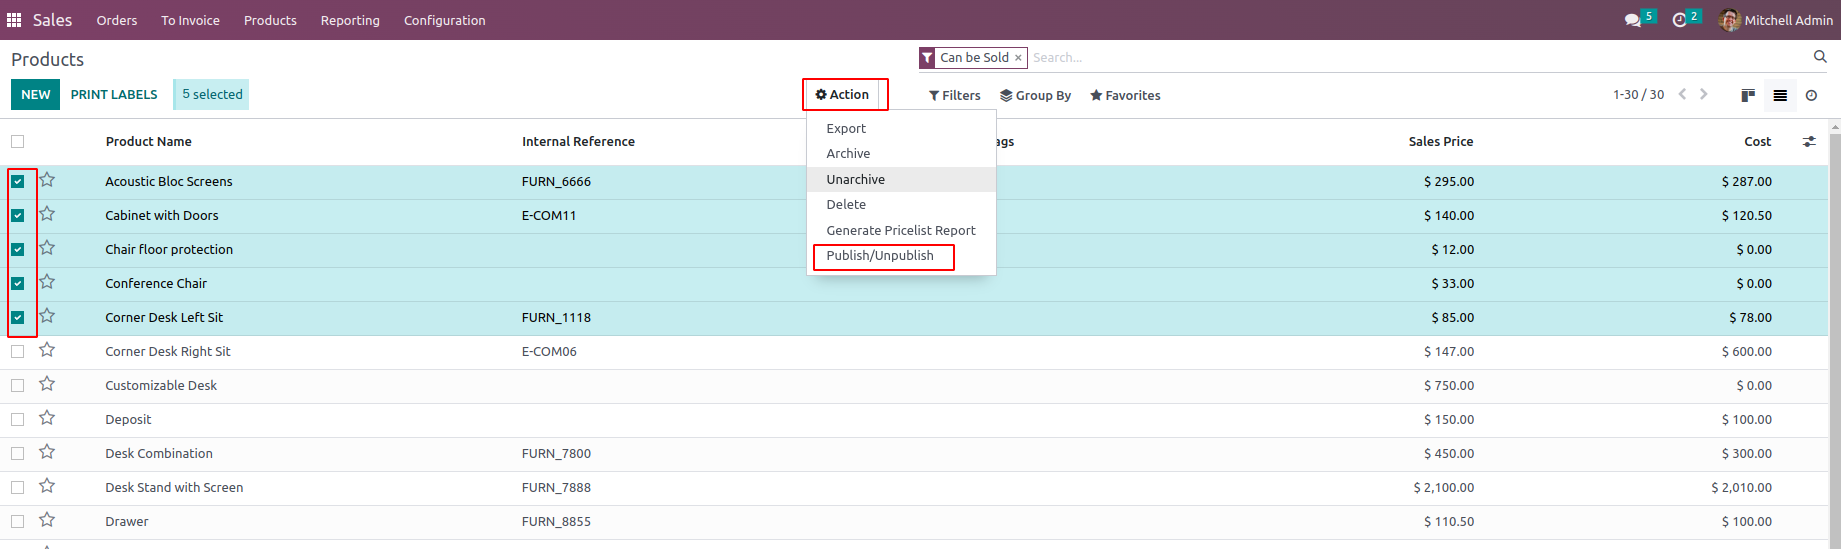Remove the Can be Sold filter
The height and width of the screenshot is (549, 1841).
click(x=1018, y=58)
